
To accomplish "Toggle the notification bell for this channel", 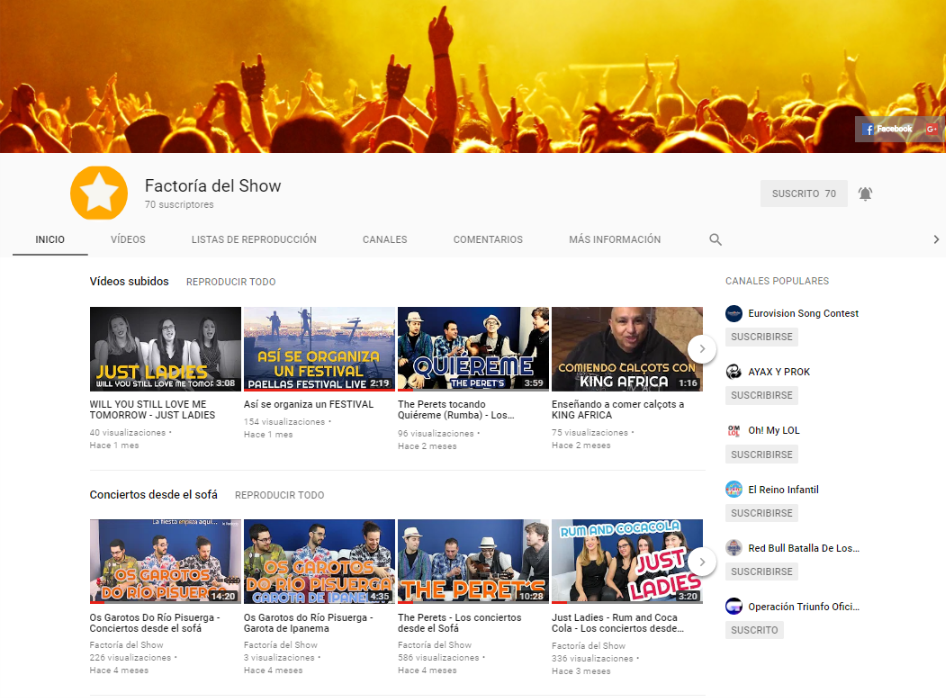I will click(x=865, y=194).
